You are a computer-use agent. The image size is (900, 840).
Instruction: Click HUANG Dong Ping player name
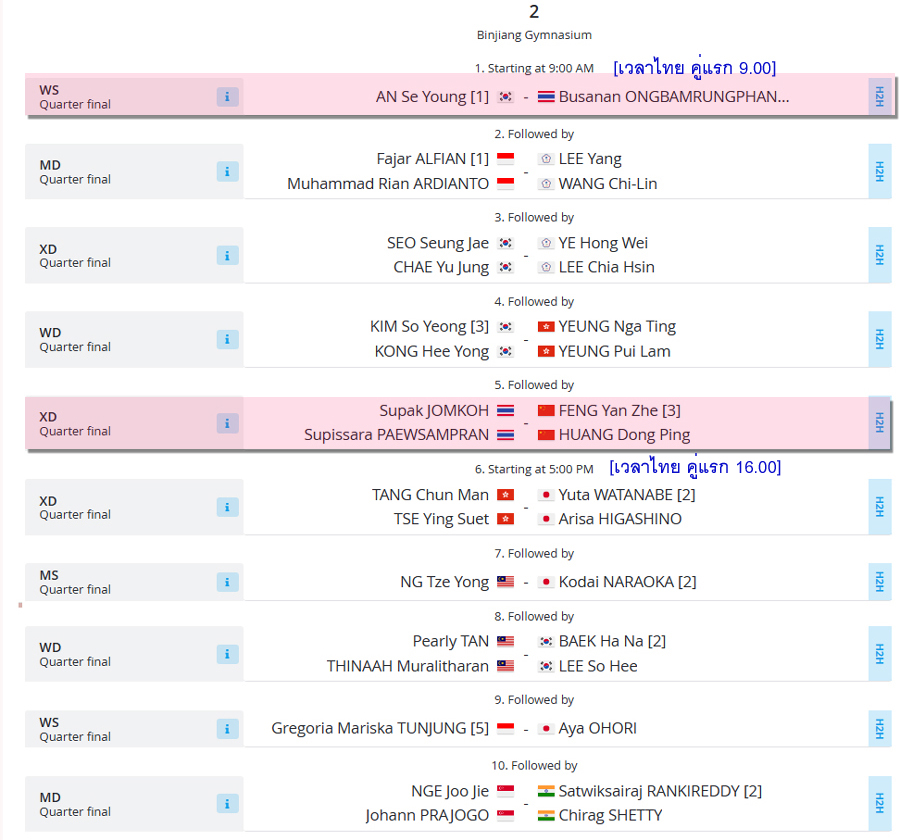tap(624, 435)
